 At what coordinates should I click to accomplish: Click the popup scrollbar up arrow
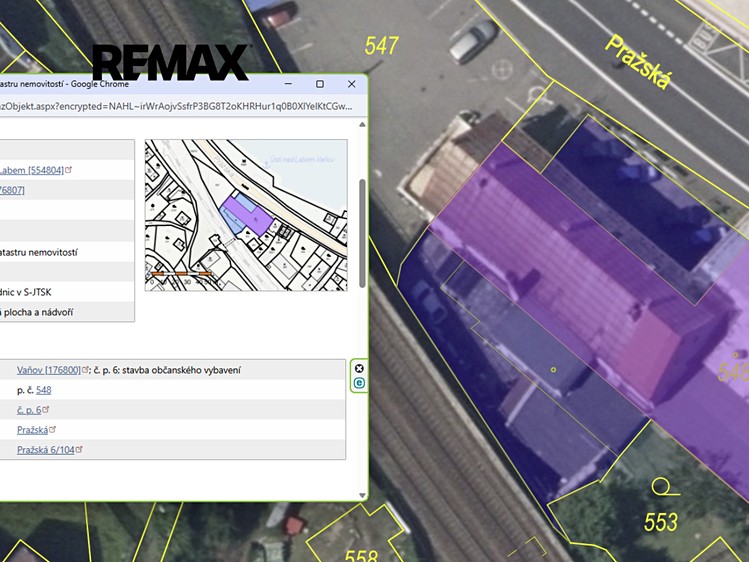[362, 125]
